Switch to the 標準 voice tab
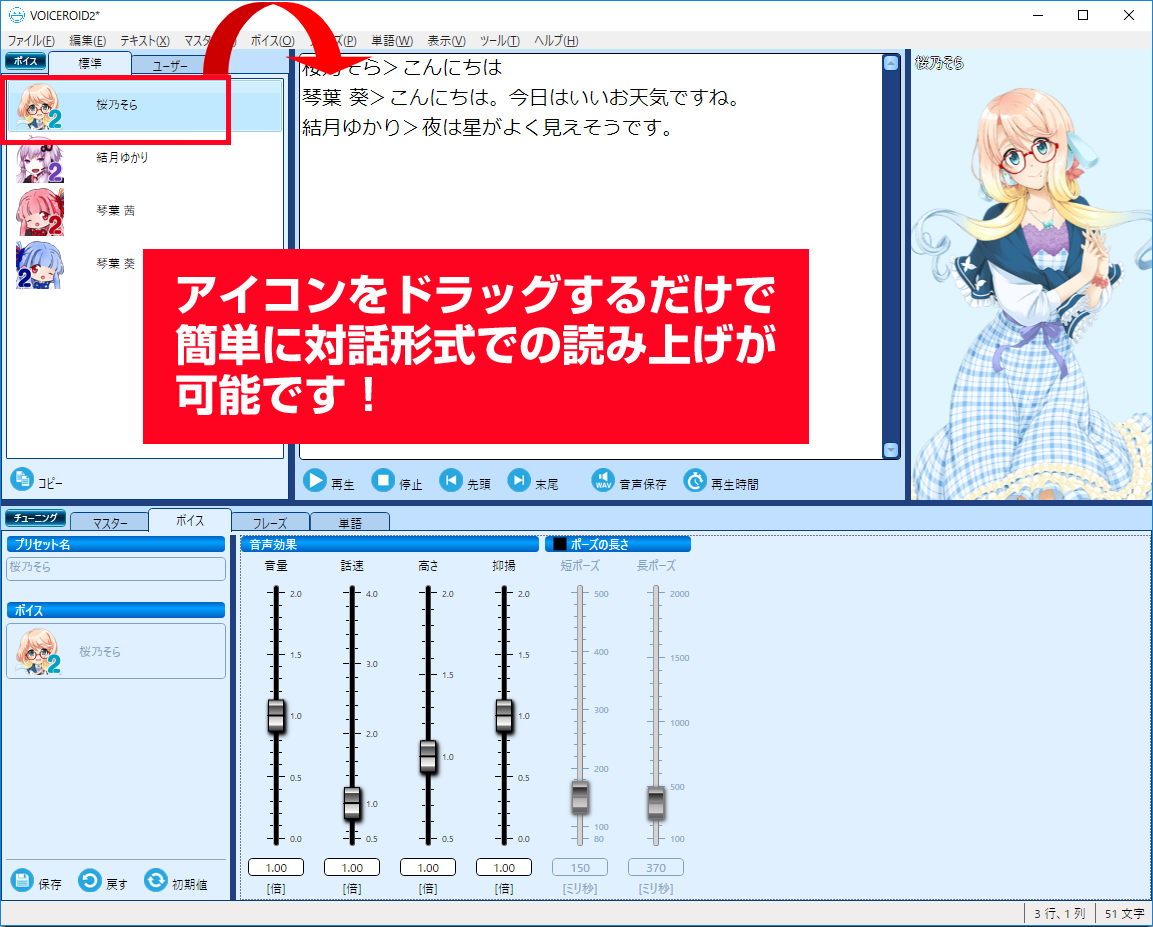The width and height of the screenshot is (1153, 927). [90, 64]
